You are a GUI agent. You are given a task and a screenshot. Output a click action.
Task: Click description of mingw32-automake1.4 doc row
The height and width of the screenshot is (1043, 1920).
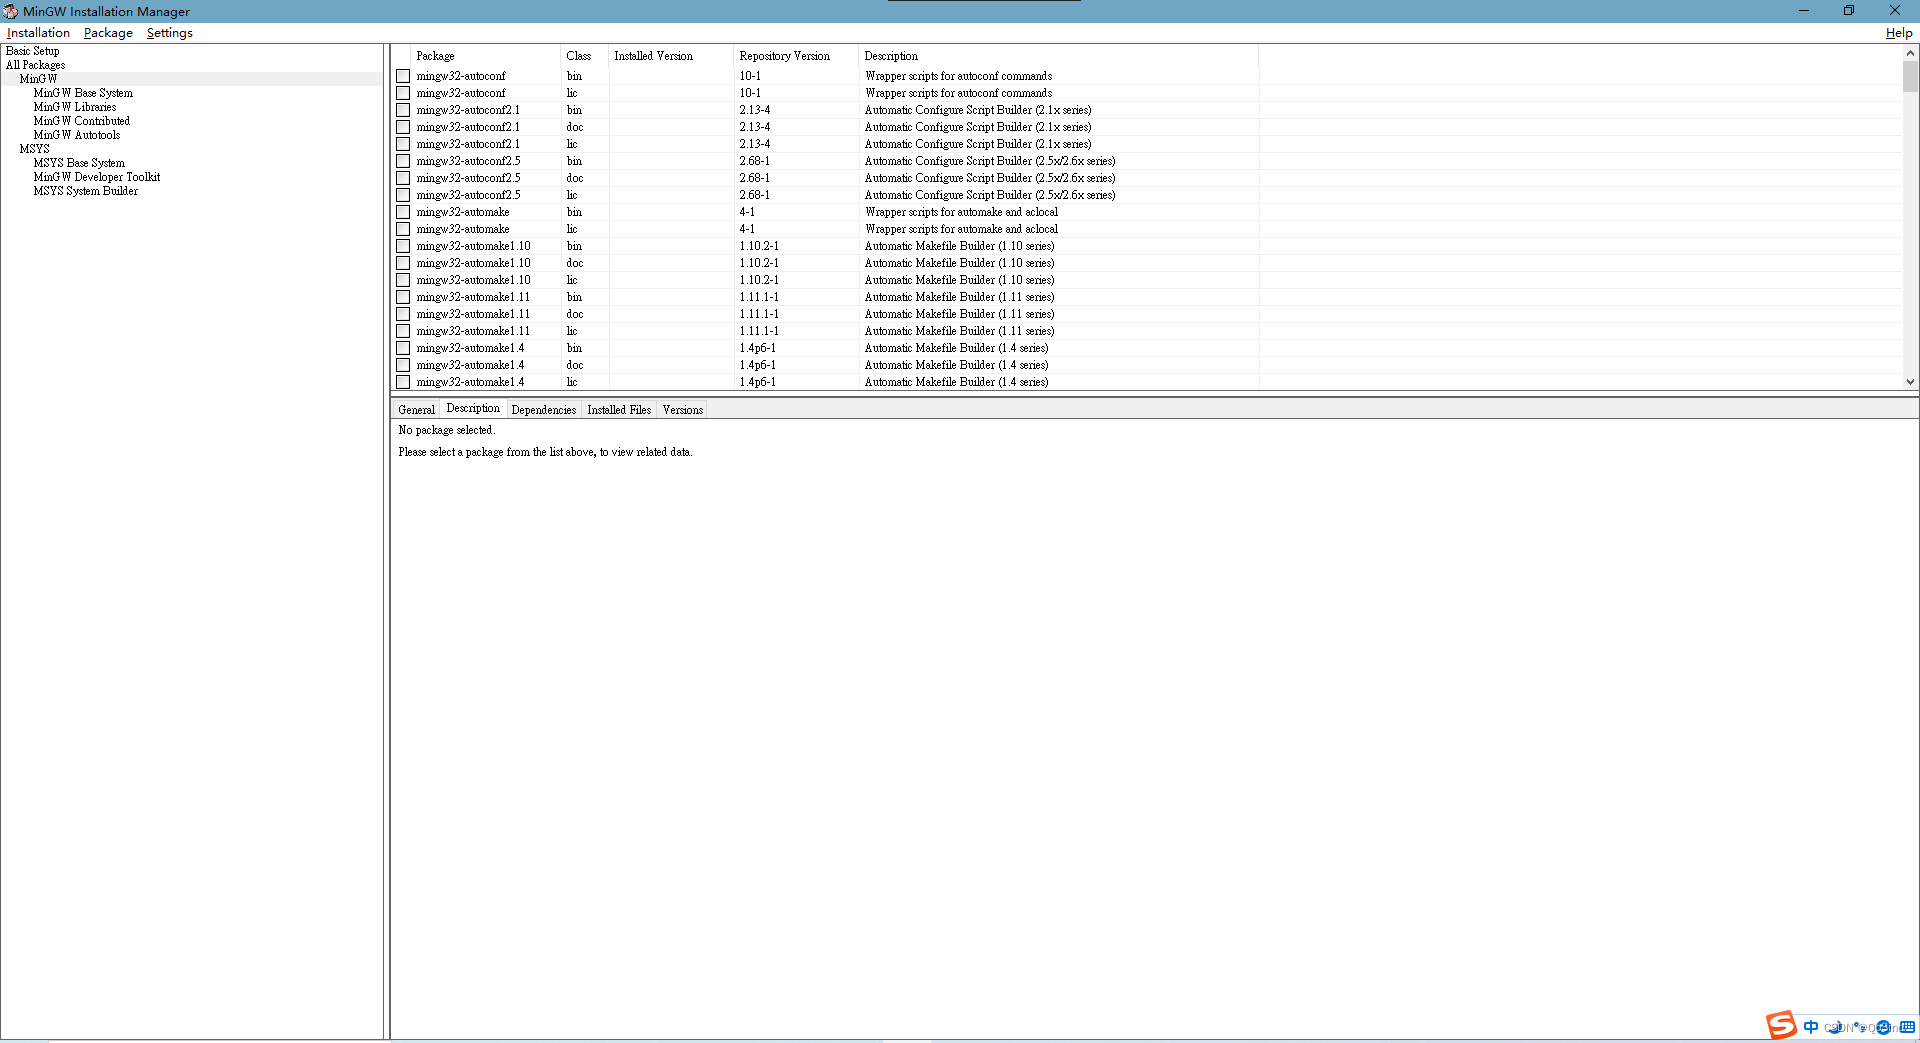tap(956, 365)
